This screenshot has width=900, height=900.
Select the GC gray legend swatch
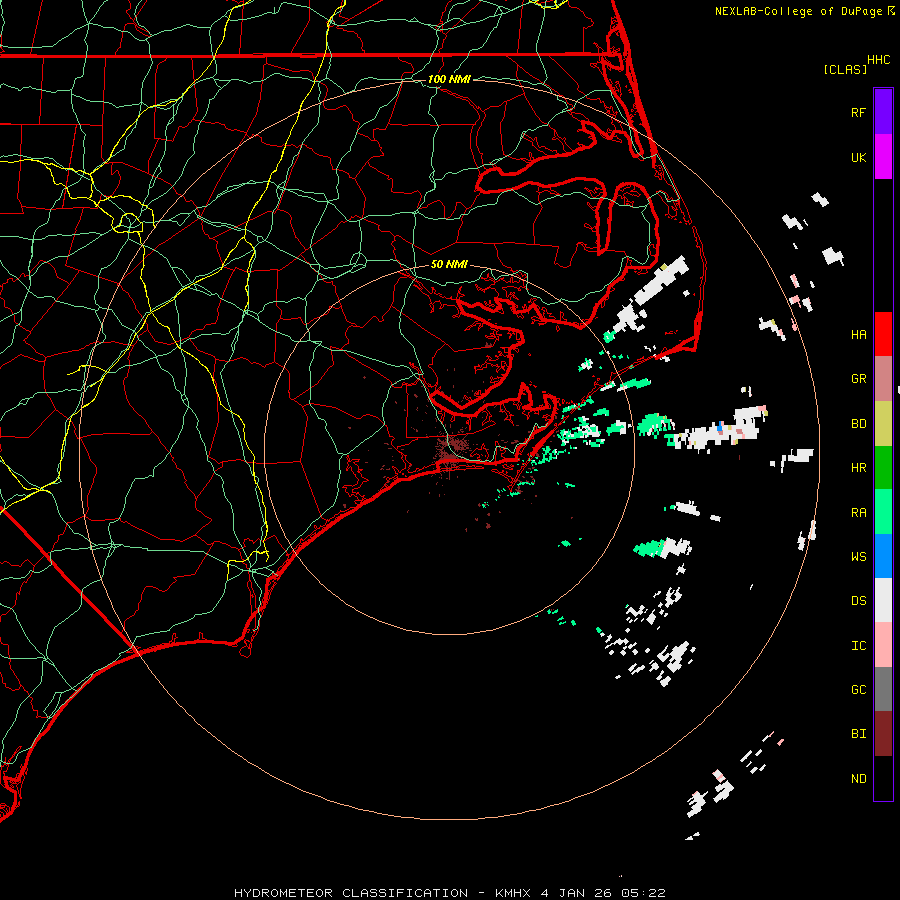coord(883,689)
